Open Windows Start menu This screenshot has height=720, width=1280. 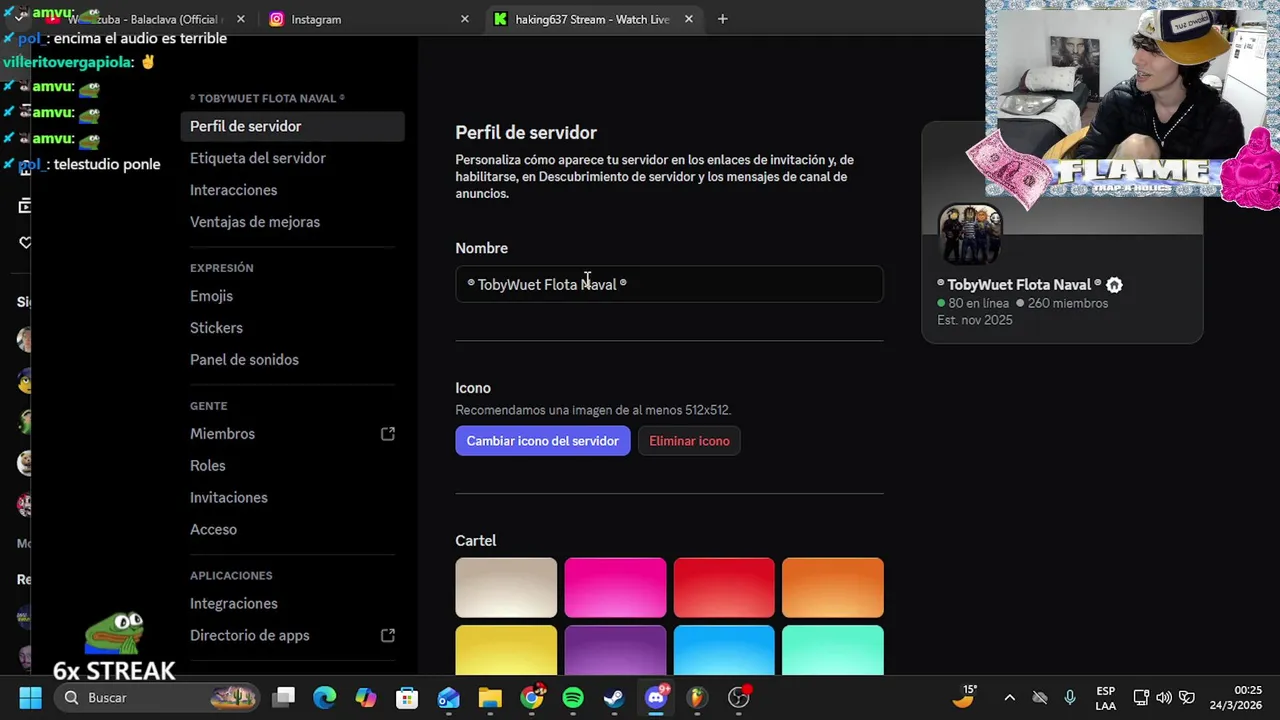pyautogui.click(x=30, y=698)
